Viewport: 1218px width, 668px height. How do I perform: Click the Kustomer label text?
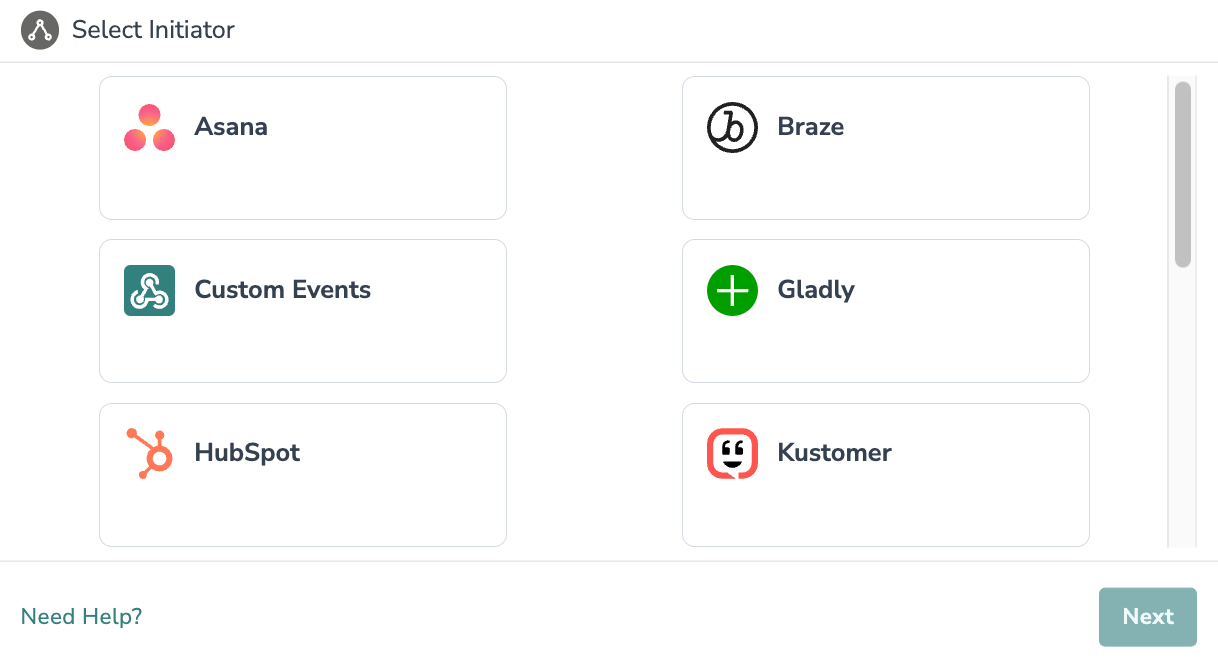point(834,453)
